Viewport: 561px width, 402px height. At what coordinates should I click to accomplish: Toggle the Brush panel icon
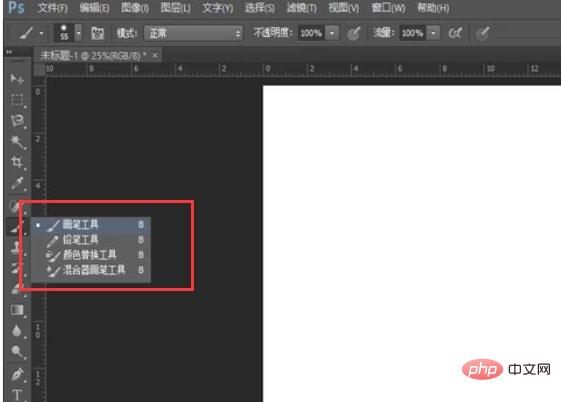(97, 33)
